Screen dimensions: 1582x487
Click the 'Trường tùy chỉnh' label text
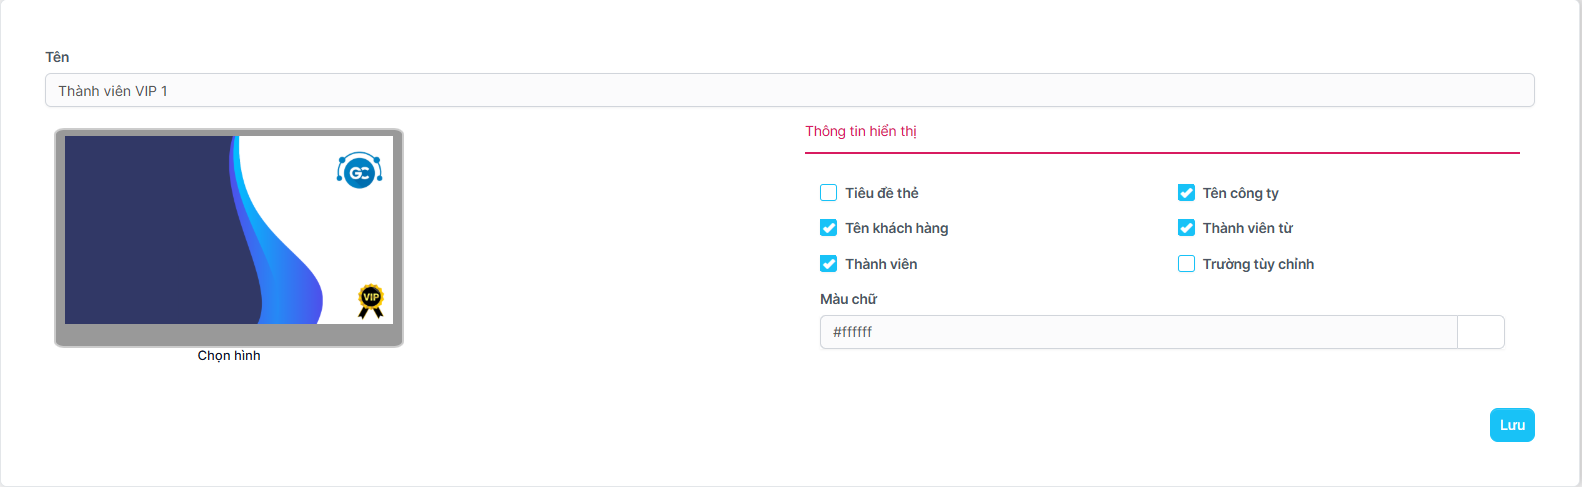click(x=1258, y=264)
